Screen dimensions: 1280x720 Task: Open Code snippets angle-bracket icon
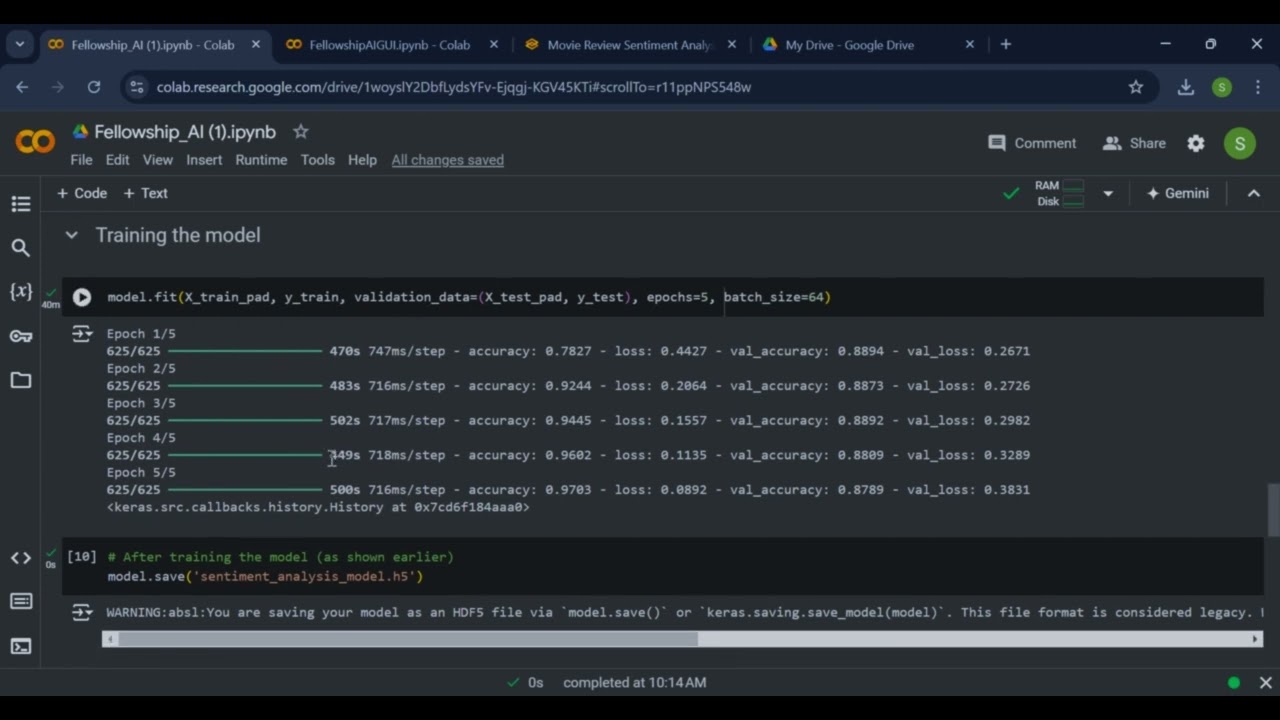tap(21, 558)
